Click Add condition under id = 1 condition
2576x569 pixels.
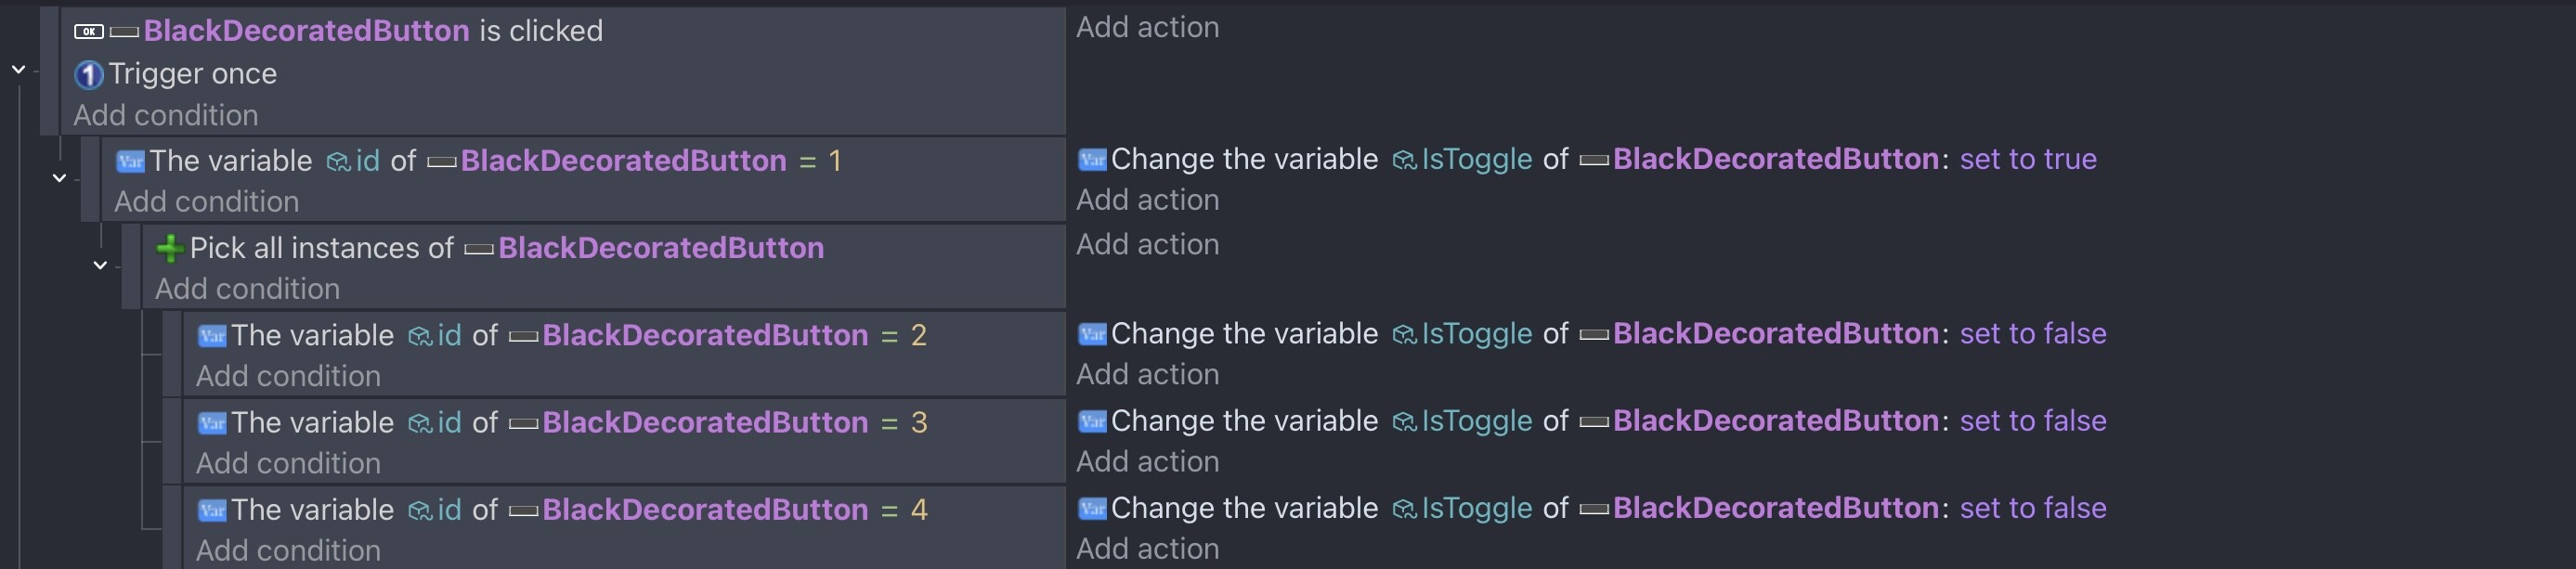click(x=206, y=202)
